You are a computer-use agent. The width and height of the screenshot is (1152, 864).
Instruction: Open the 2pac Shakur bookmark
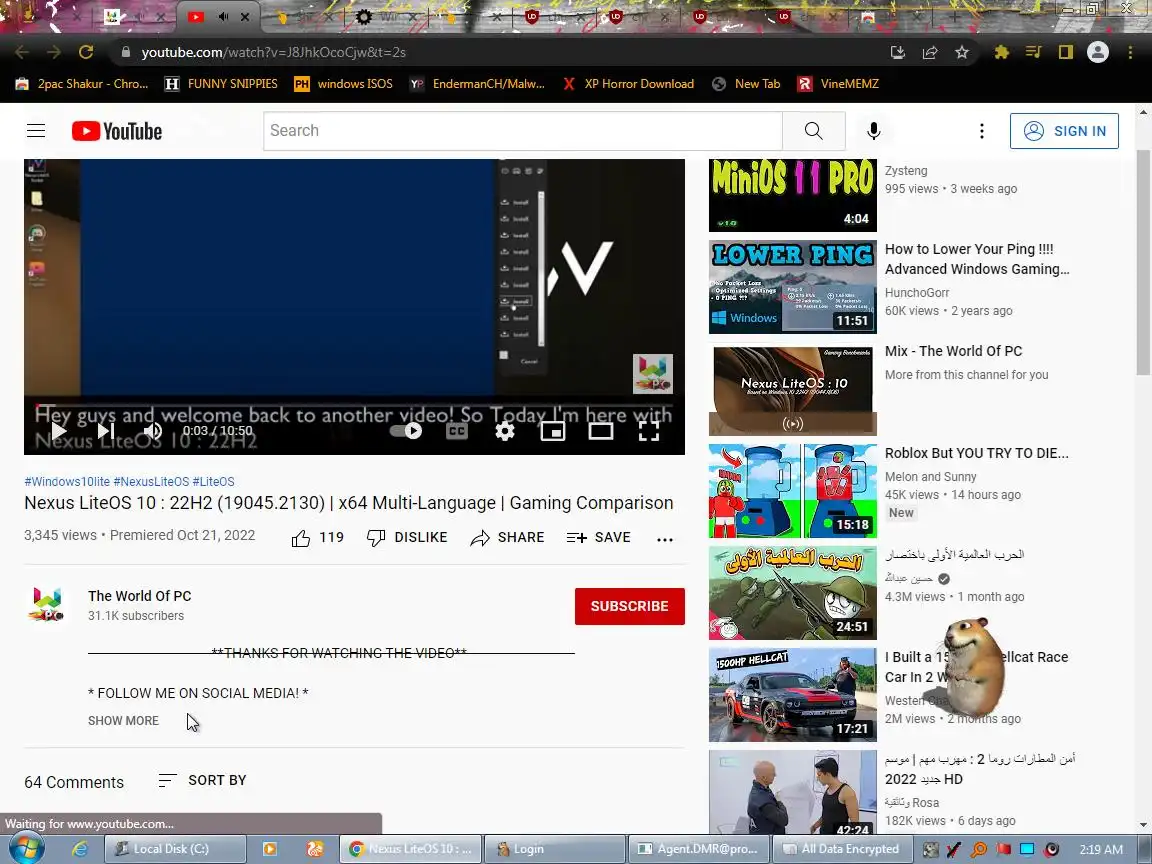pyautogui.click(x=82, y=84)
